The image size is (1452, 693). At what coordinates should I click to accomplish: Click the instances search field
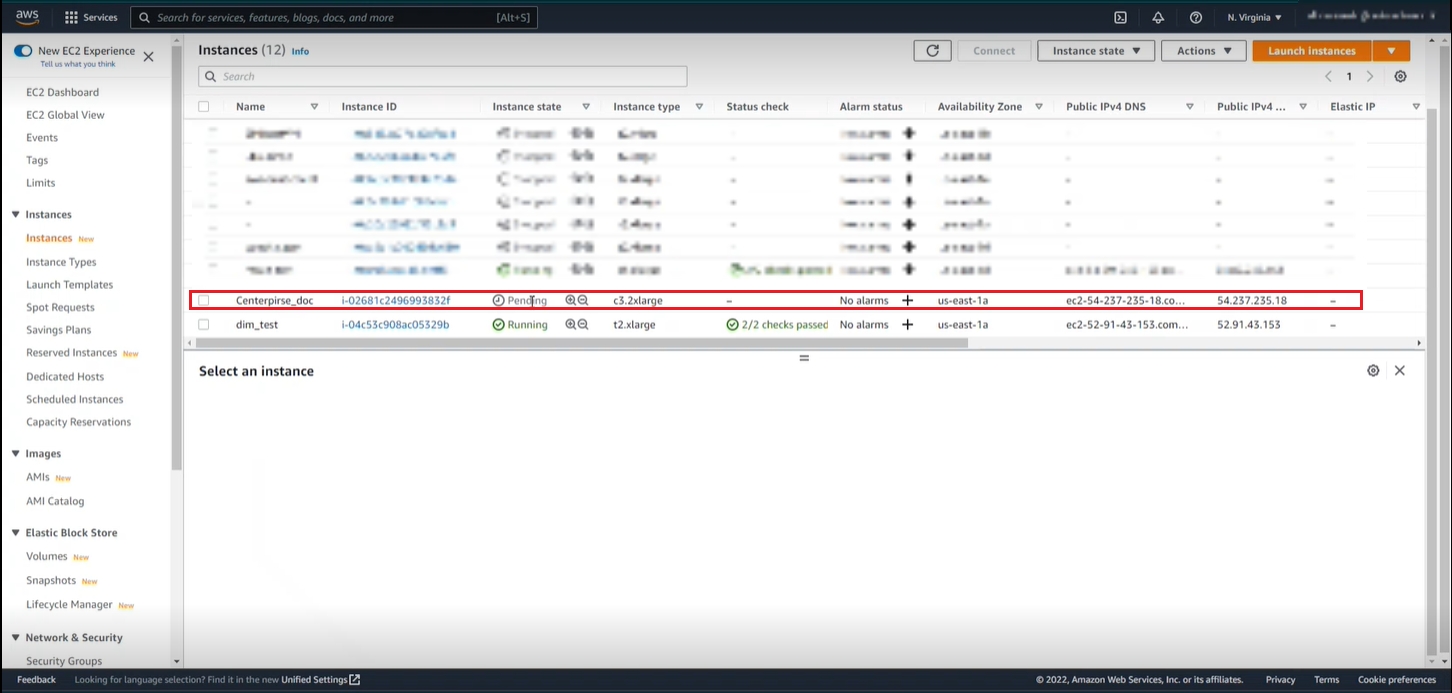point(443,77)
